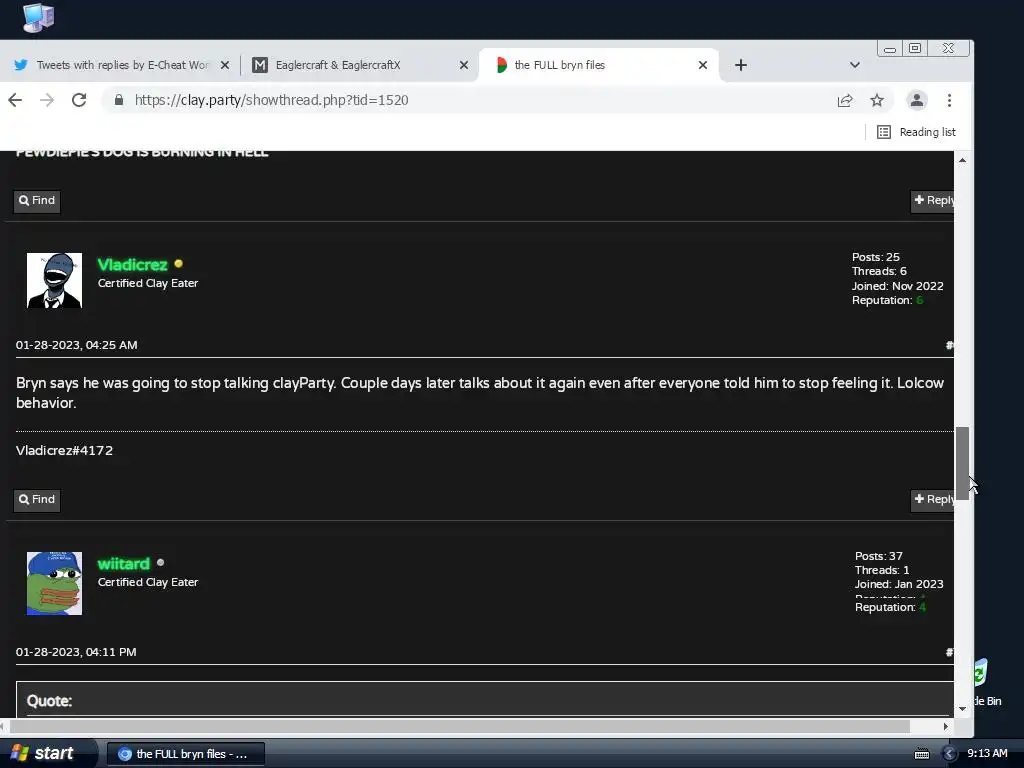The width and height of the screenshot is (1024, 768).
Task: Click the signature text Vladicrez#4172
Action: tap(64, 451)
